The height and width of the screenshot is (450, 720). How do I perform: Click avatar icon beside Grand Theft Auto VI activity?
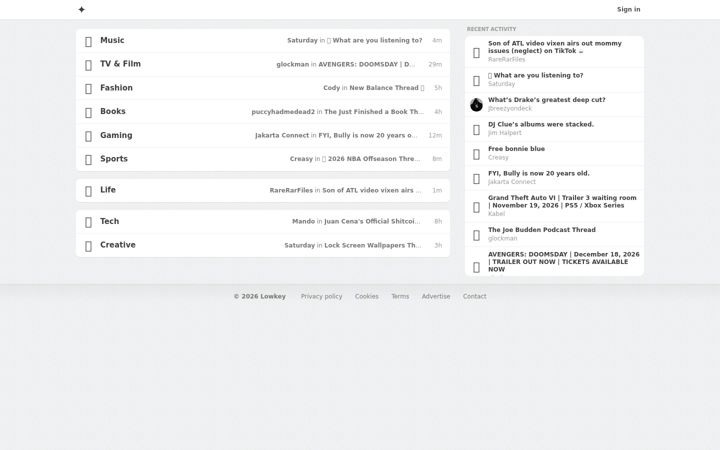coord(476,208)
